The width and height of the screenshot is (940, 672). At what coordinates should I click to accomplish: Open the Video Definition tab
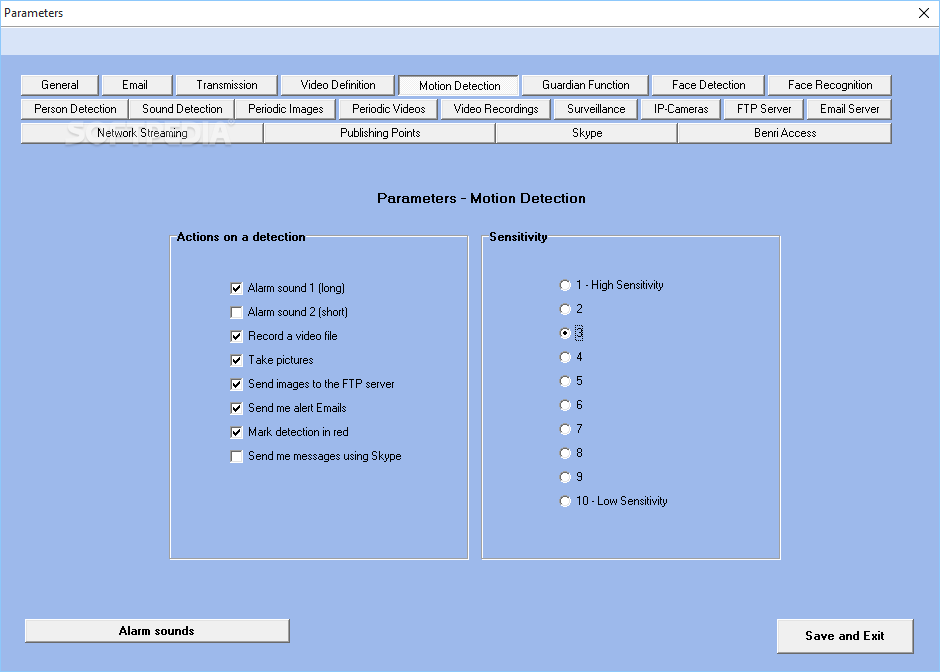point(338,85)
